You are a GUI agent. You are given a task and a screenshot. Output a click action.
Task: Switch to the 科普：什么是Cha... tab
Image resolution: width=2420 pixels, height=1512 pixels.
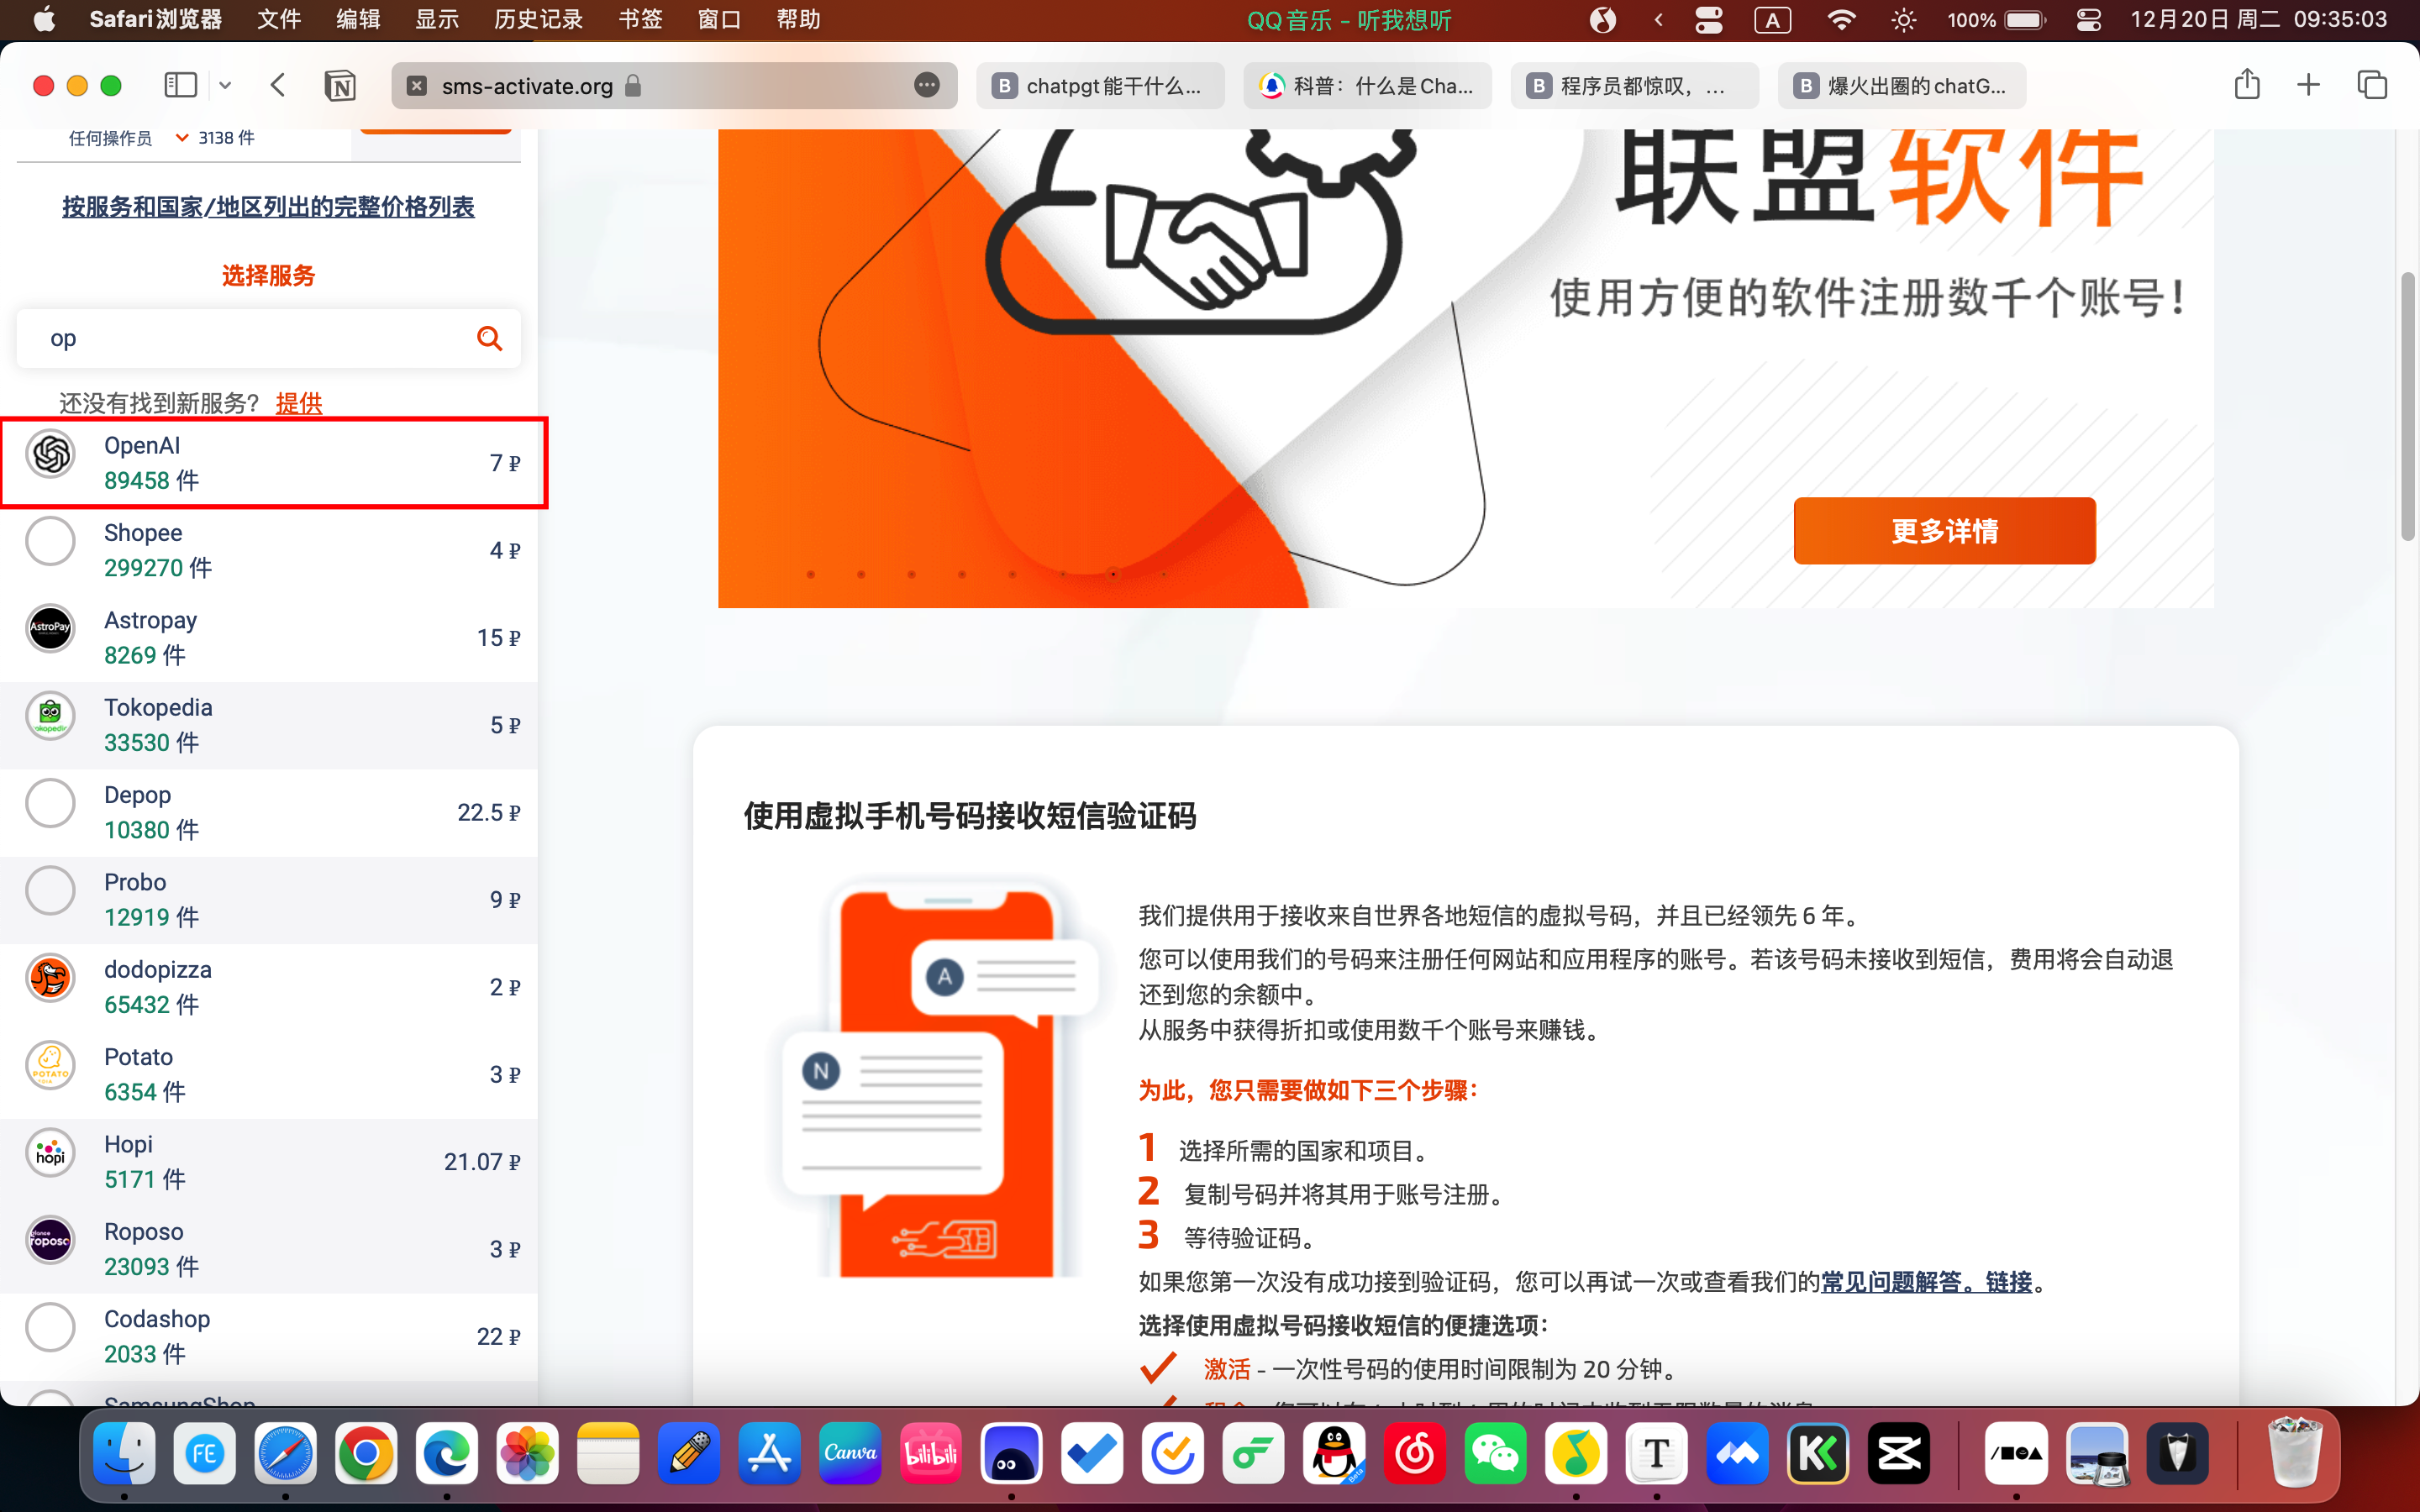click(1368, 86)
